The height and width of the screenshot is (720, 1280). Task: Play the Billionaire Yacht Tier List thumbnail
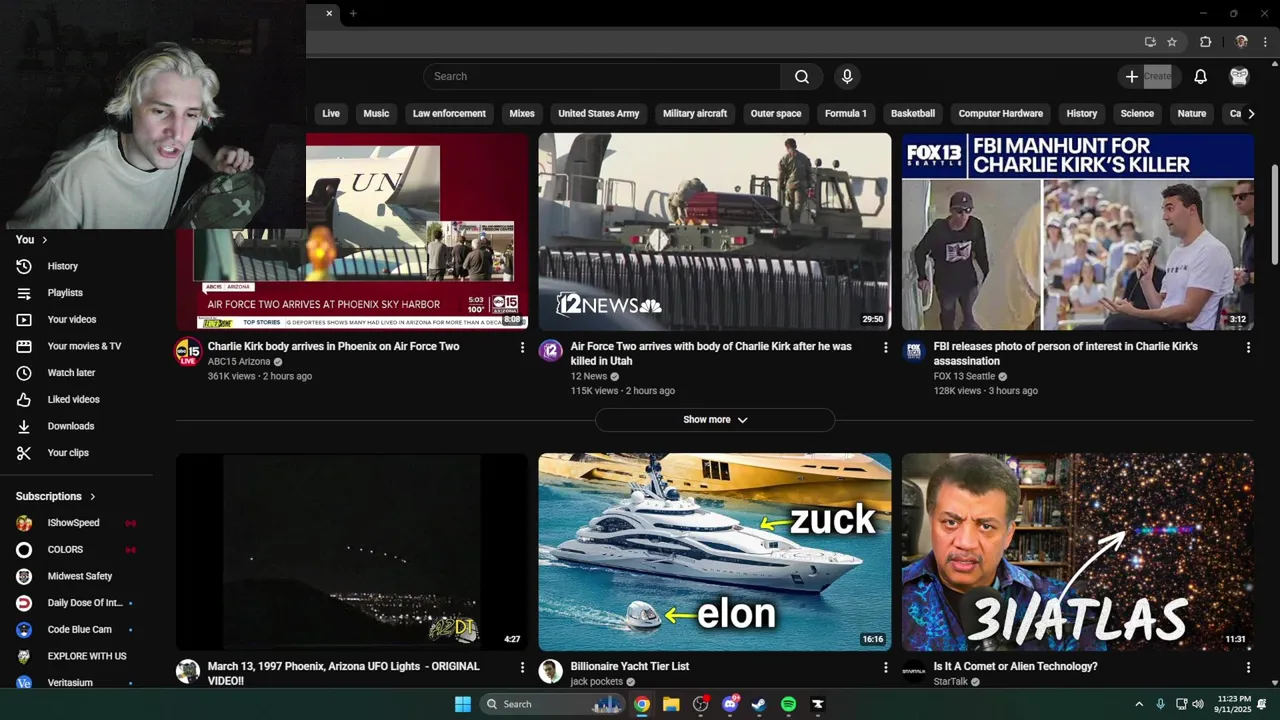click(x=715, y=552)
